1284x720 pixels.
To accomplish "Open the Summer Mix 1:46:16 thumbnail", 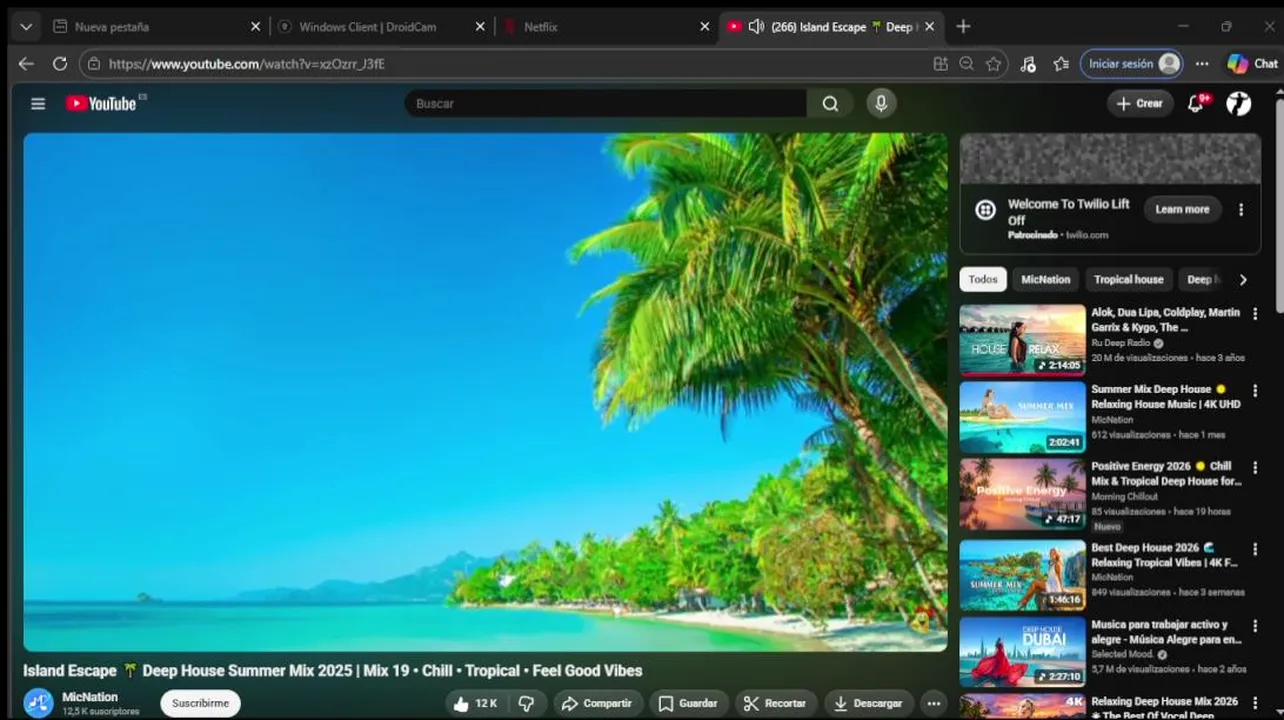I will (1022, 576).
